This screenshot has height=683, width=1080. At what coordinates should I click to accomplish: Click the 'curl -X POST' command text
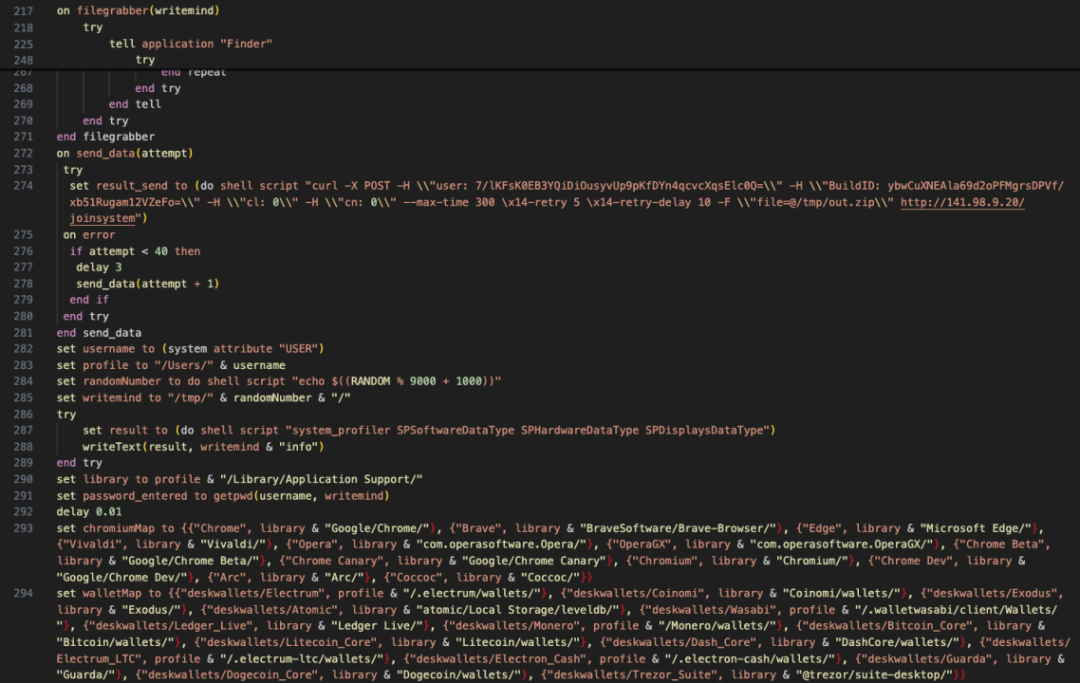351,186
